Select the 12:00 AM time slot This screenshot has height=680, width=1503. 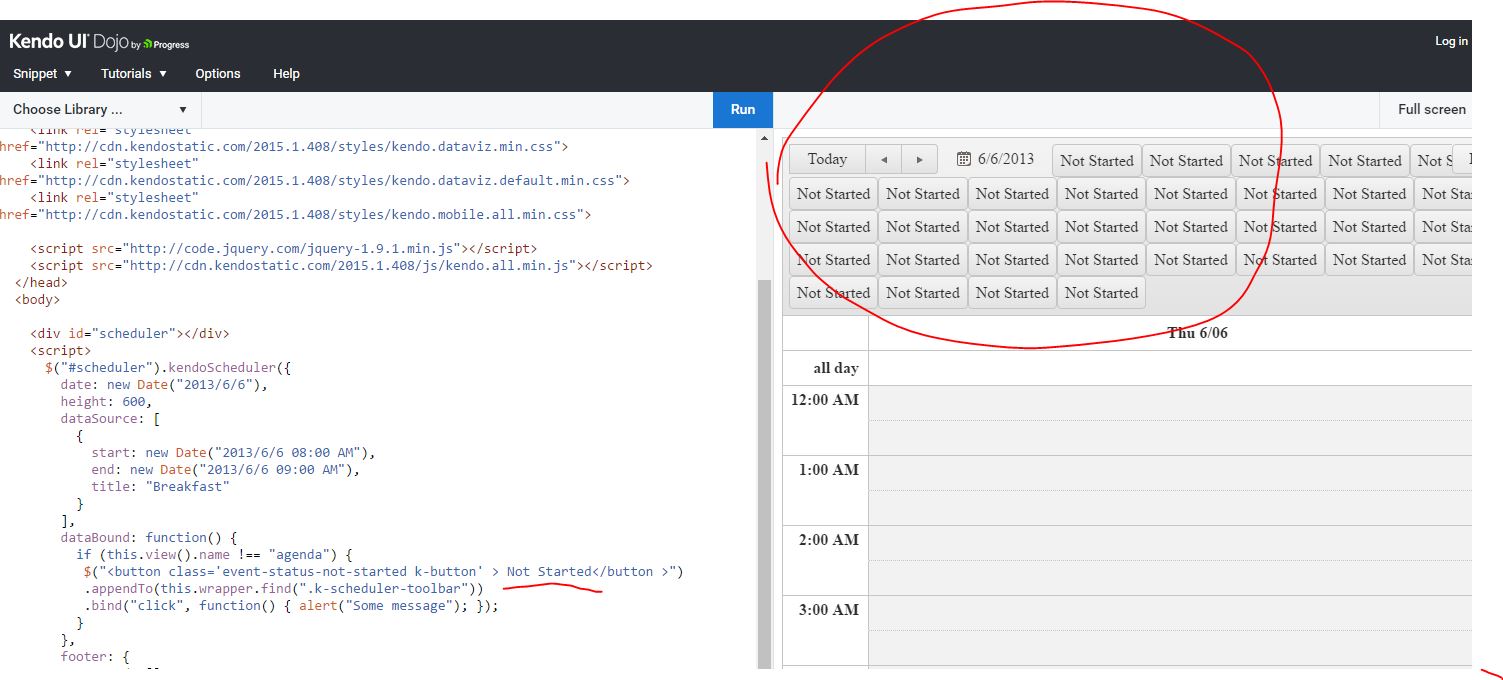click(1170, 403)
